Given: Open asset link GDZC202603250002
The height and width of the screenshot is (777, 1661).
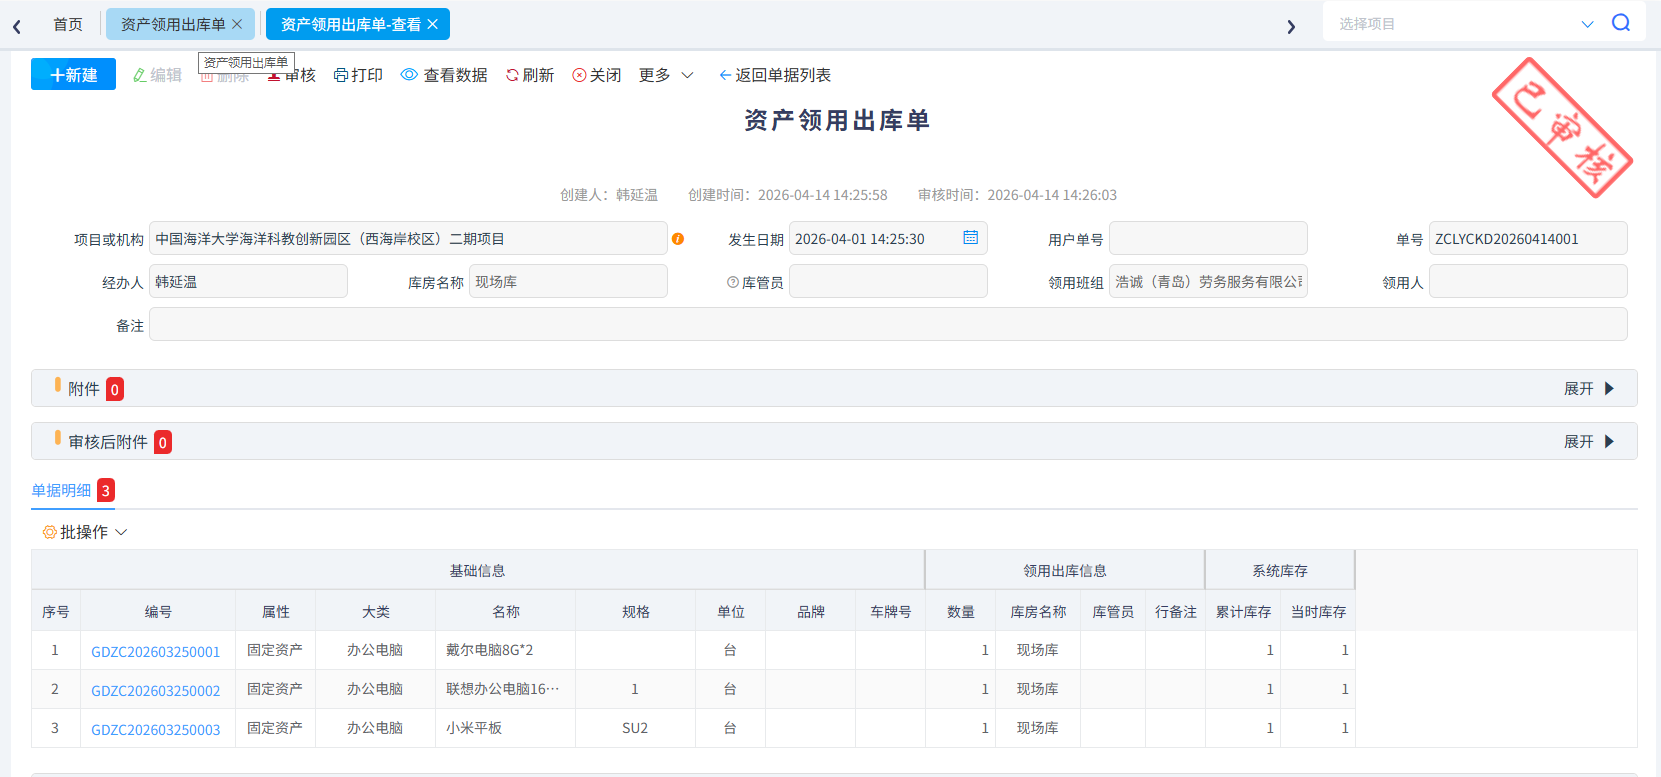Looking at the screenshot, I should 156,690.
